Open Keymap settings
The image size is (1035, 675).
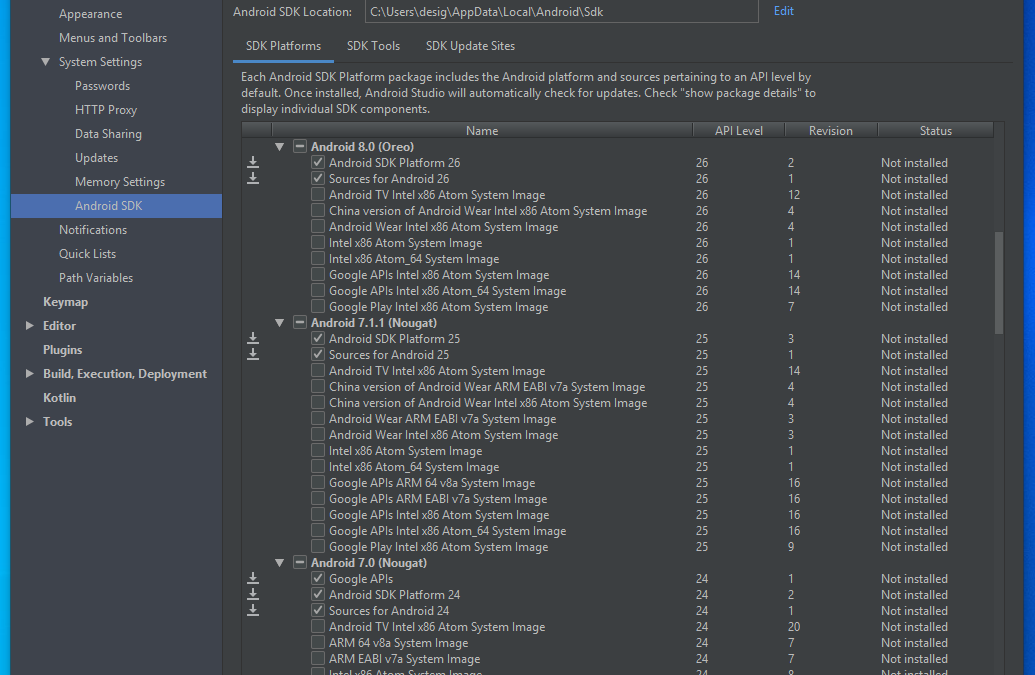coord(65,302)
